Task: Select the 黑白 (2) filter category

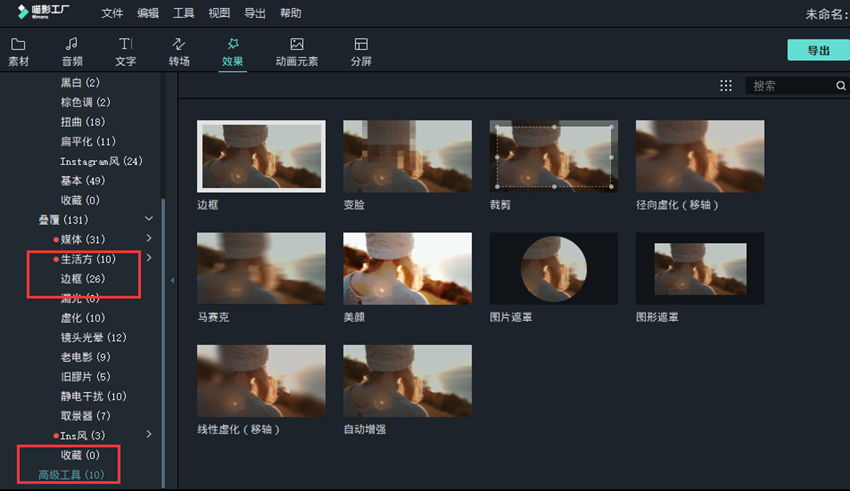Action: point(80,82)
